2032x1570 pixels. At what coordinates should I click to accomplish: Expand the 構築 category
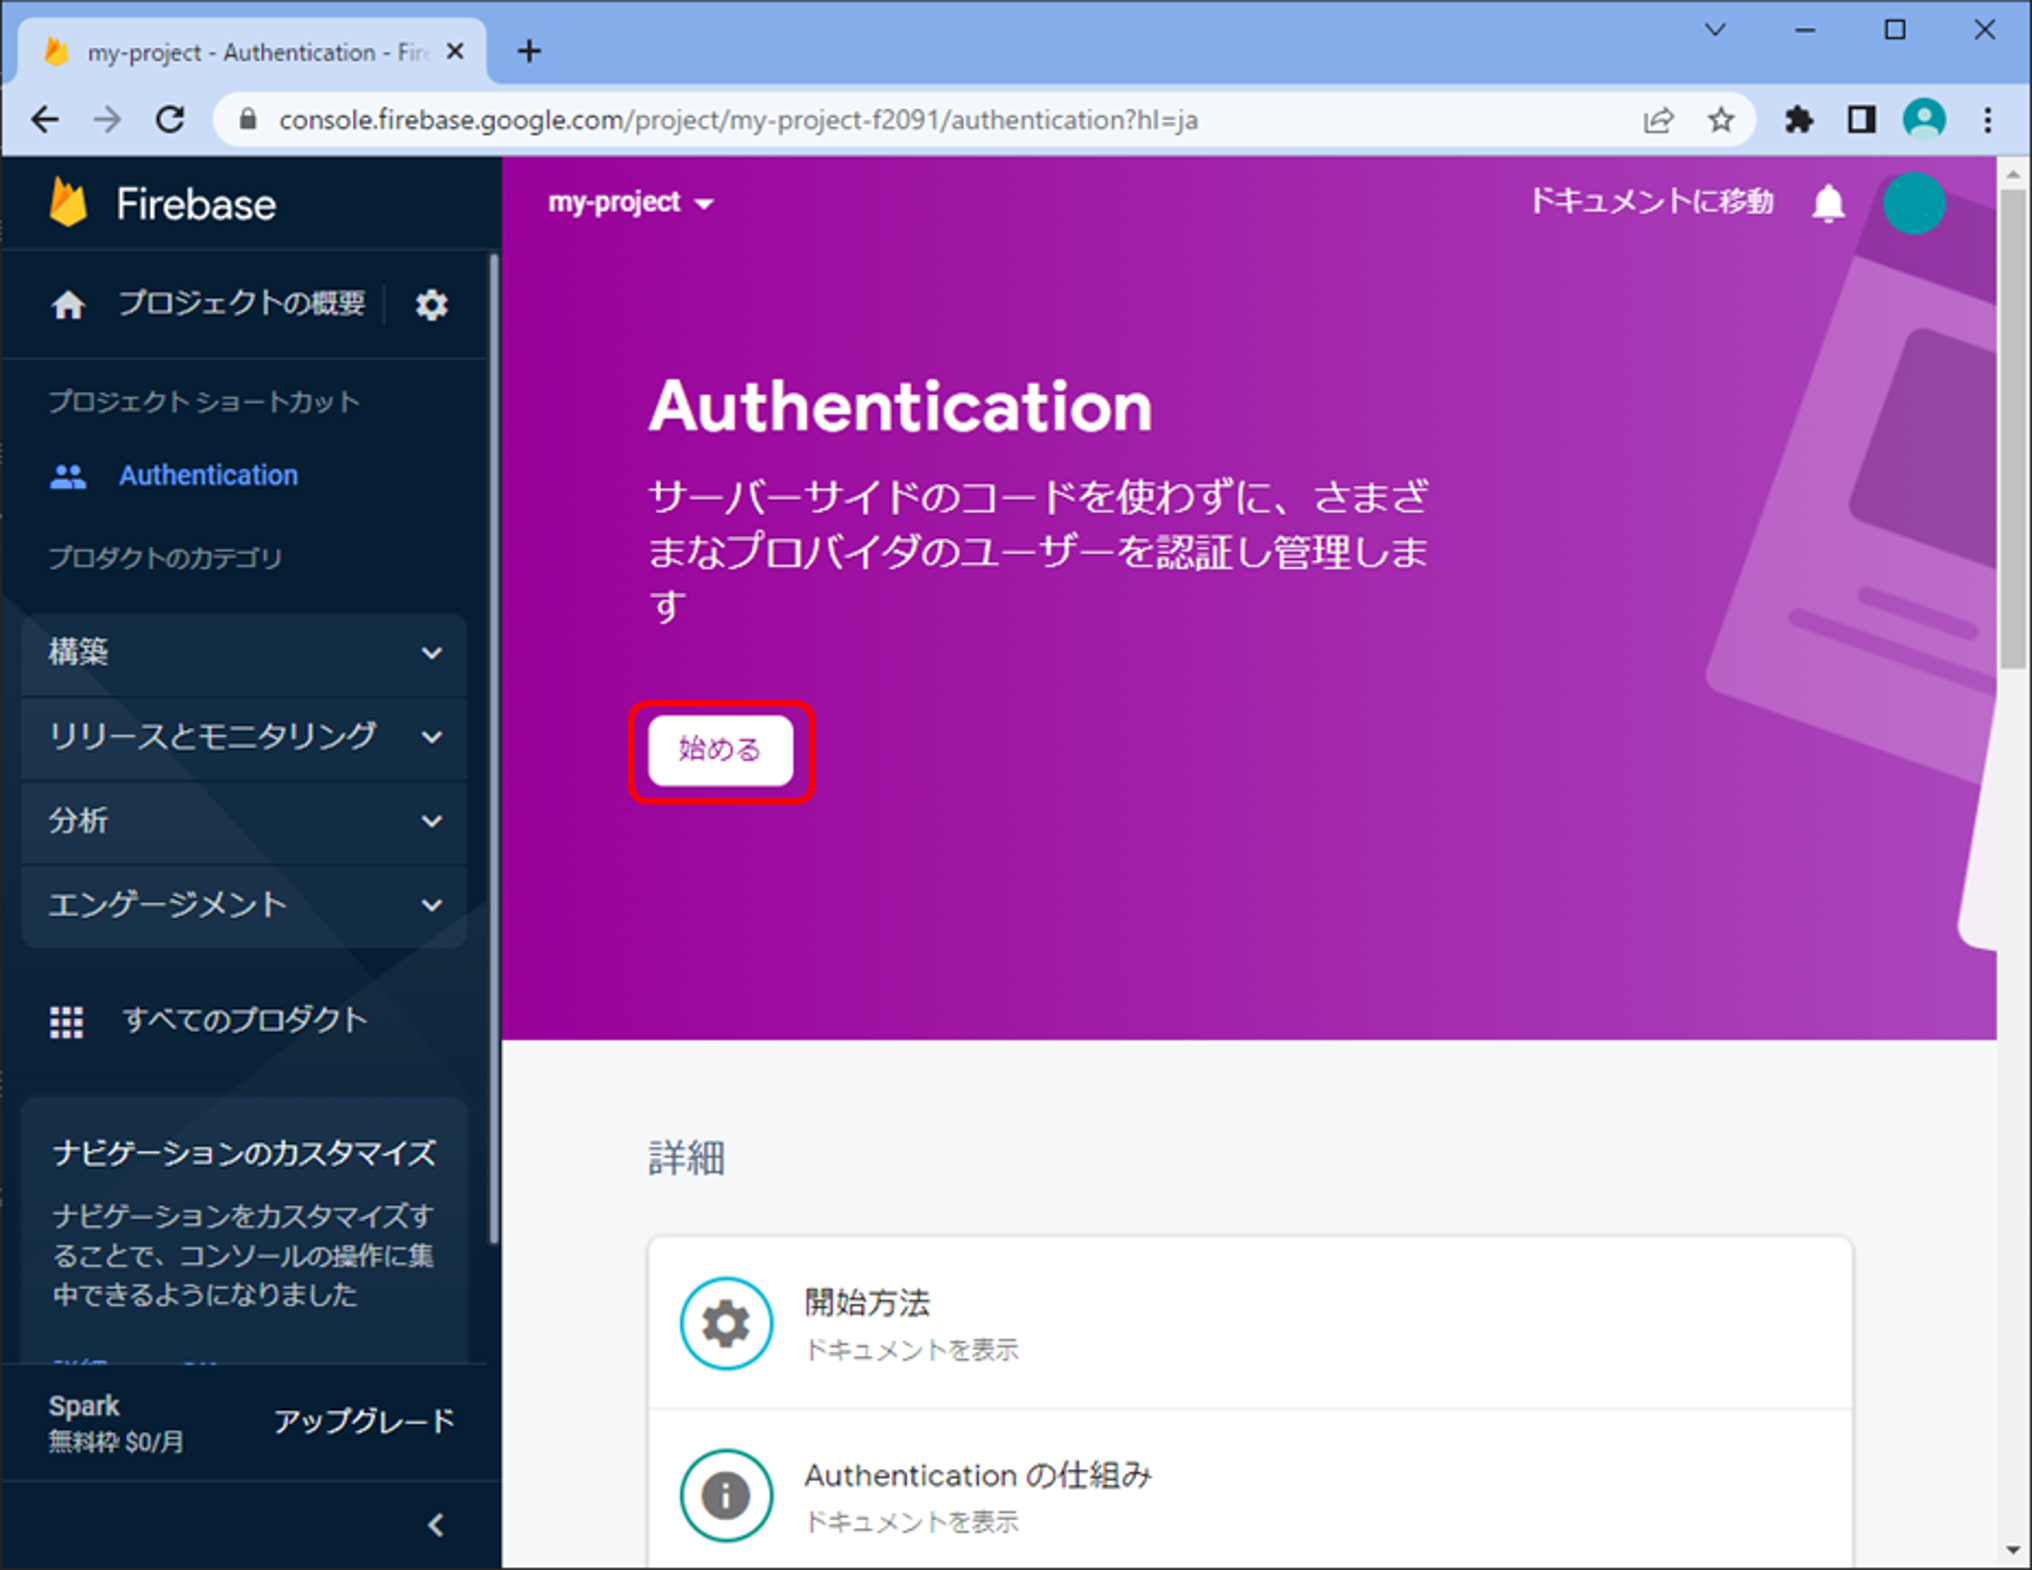pyautogui.click(x=244, y=653)
